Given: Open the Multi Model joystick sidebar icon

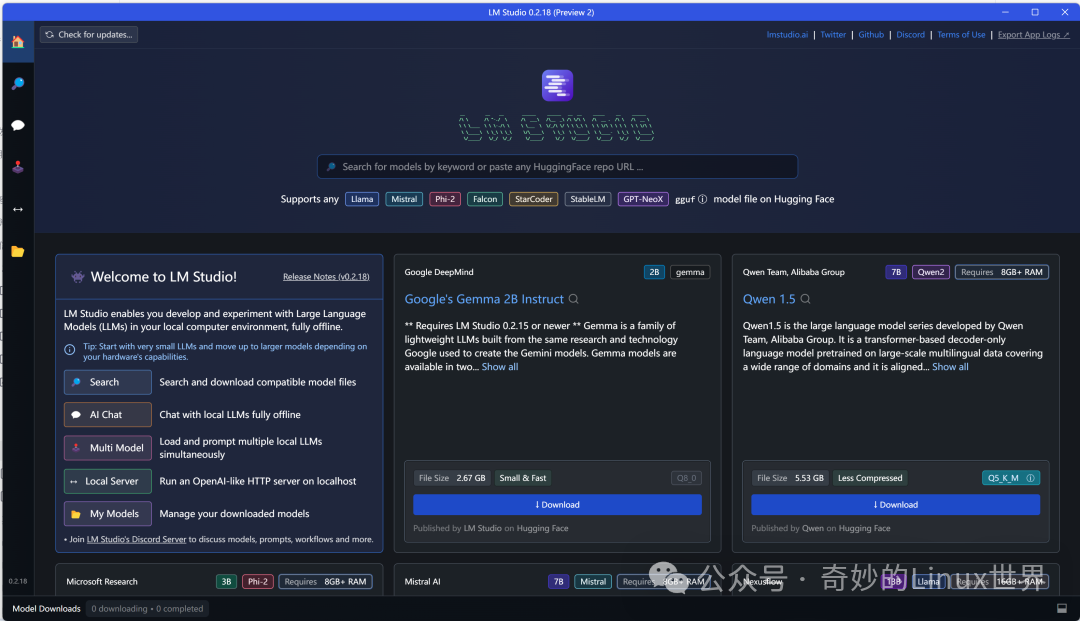Looking at the screenshot, I should (18, 167).
